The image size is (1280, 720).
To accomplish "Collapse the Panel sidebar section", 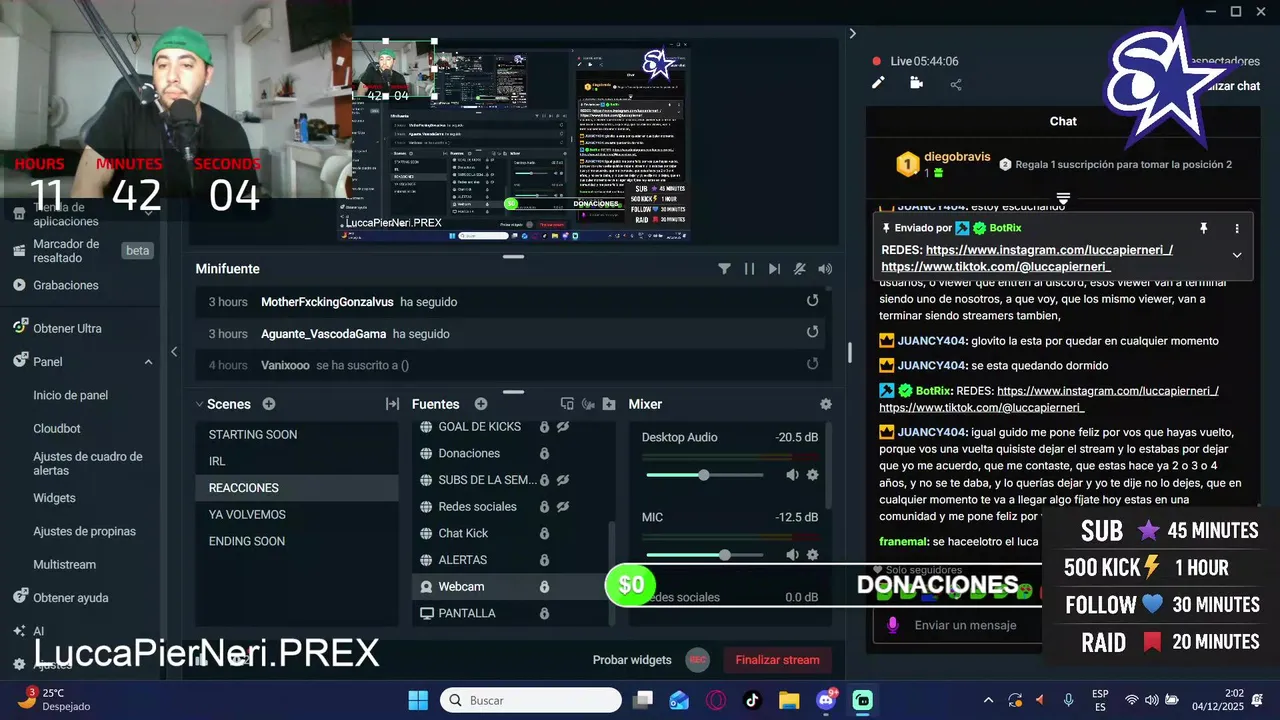I will (148, 361).
